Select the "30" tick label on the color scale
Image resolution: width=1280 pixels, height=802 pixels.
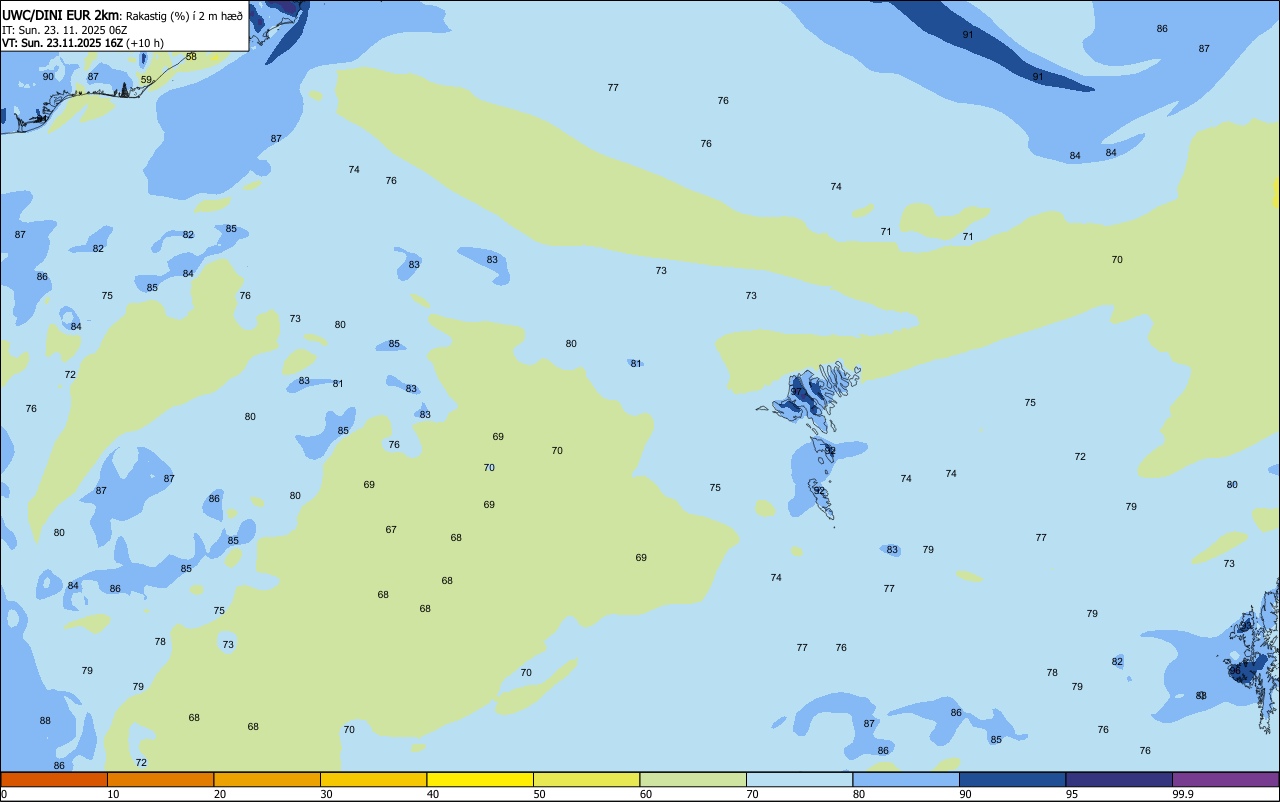327,795
